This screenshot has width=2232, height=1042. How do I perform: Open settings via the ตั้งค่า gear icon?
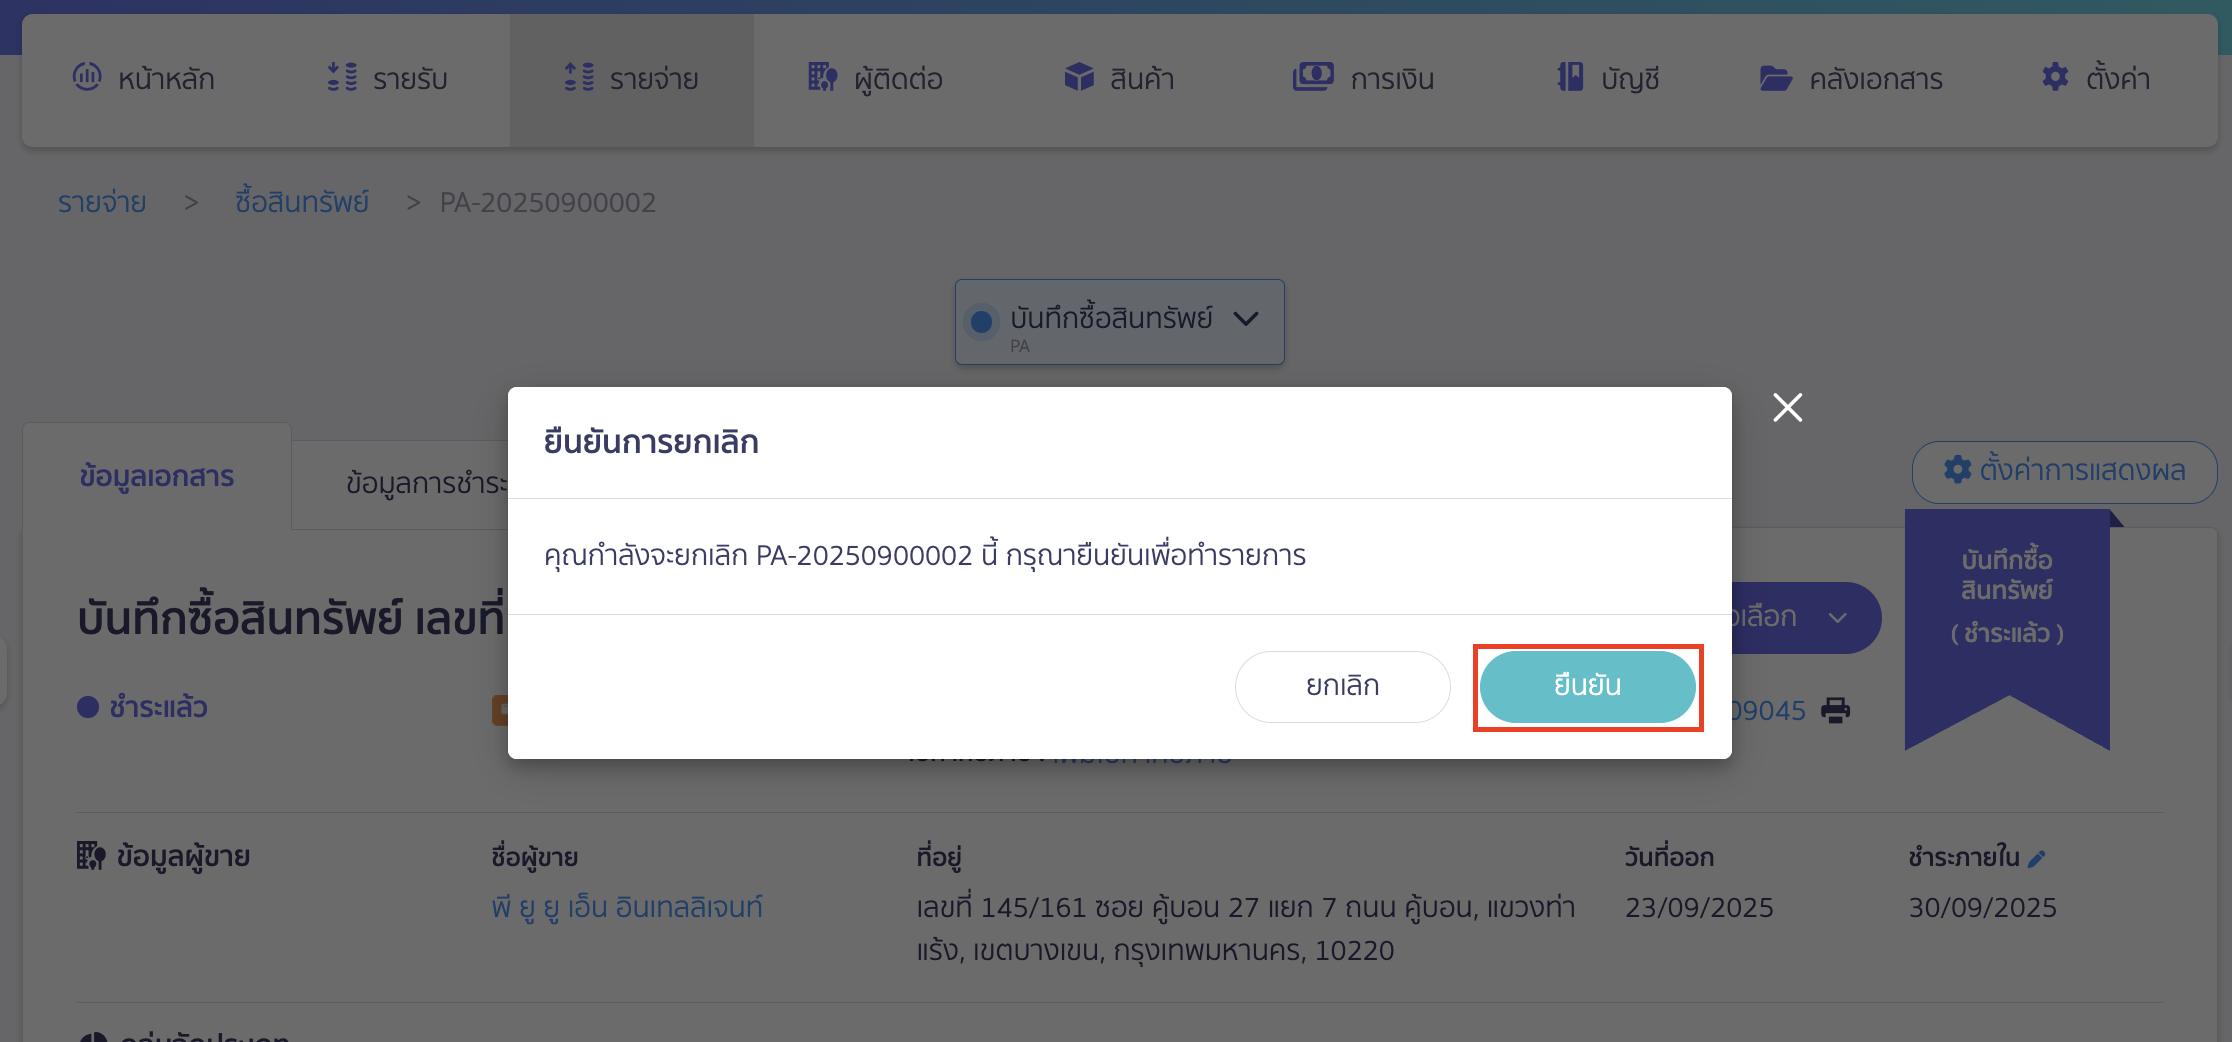click(2056, 77)
